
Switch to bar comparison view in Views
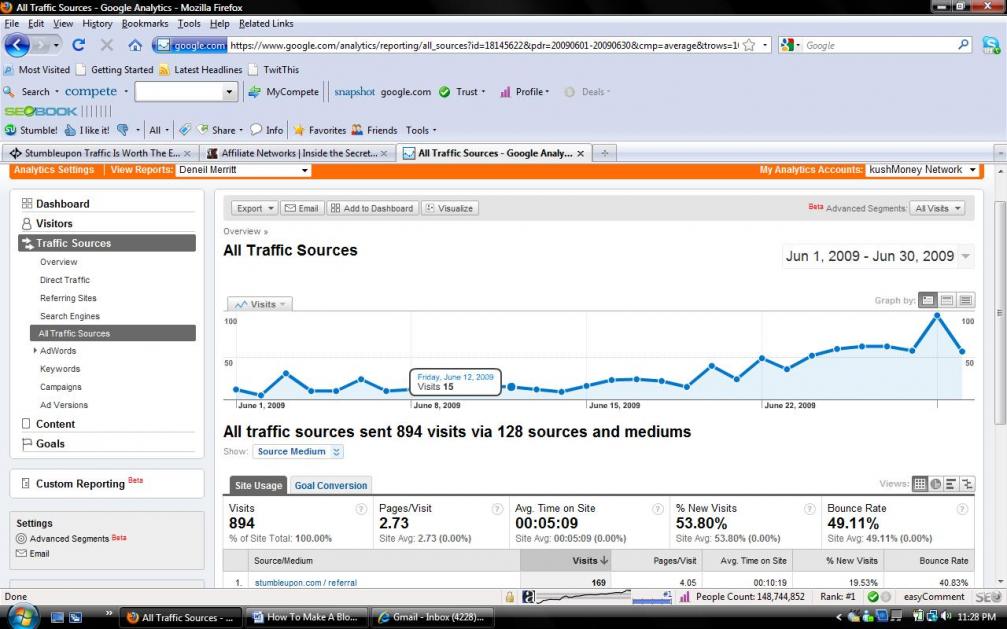point(951,484)
